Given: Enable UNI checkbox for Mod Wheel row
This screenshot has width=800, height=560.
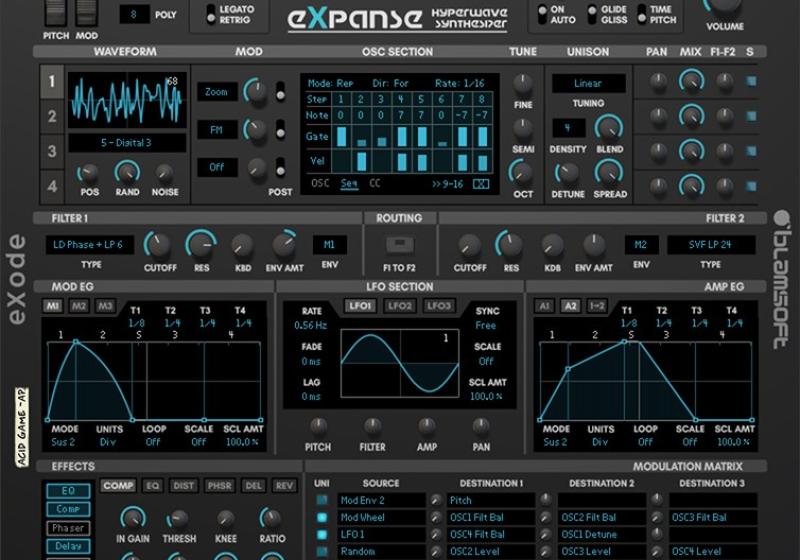Looking at the screenshot, I should point(322,517).
